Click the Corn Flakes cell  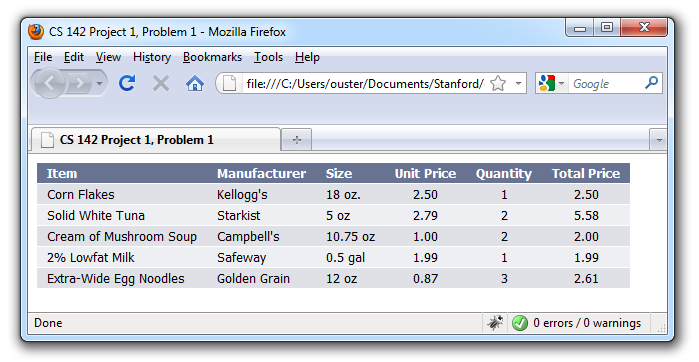click(81, 194)
